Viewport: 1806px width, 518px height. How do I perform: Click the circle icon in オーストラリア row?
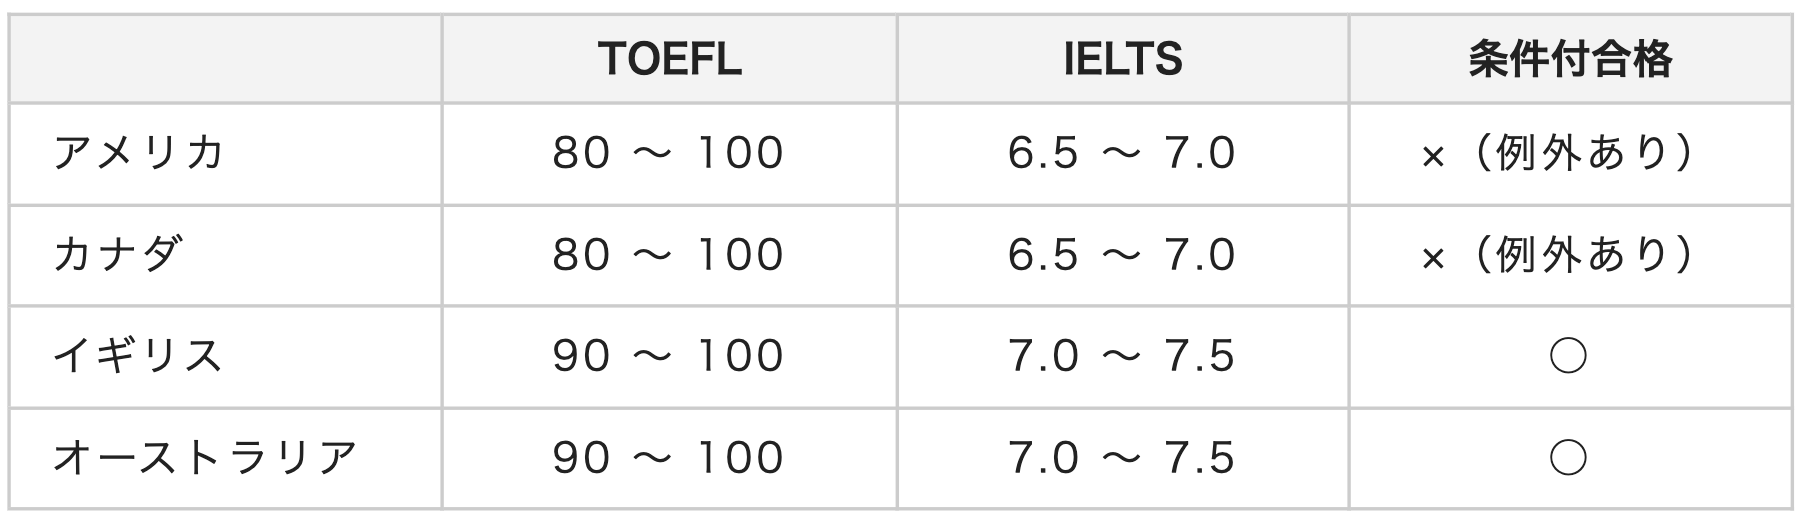point(1568,458)
